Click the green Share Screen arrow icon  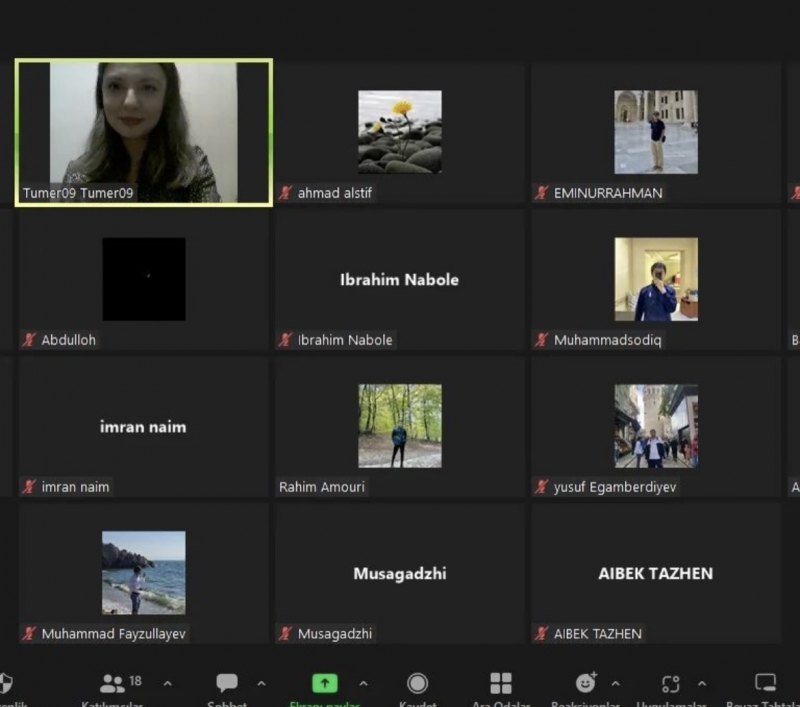(325, 683)
